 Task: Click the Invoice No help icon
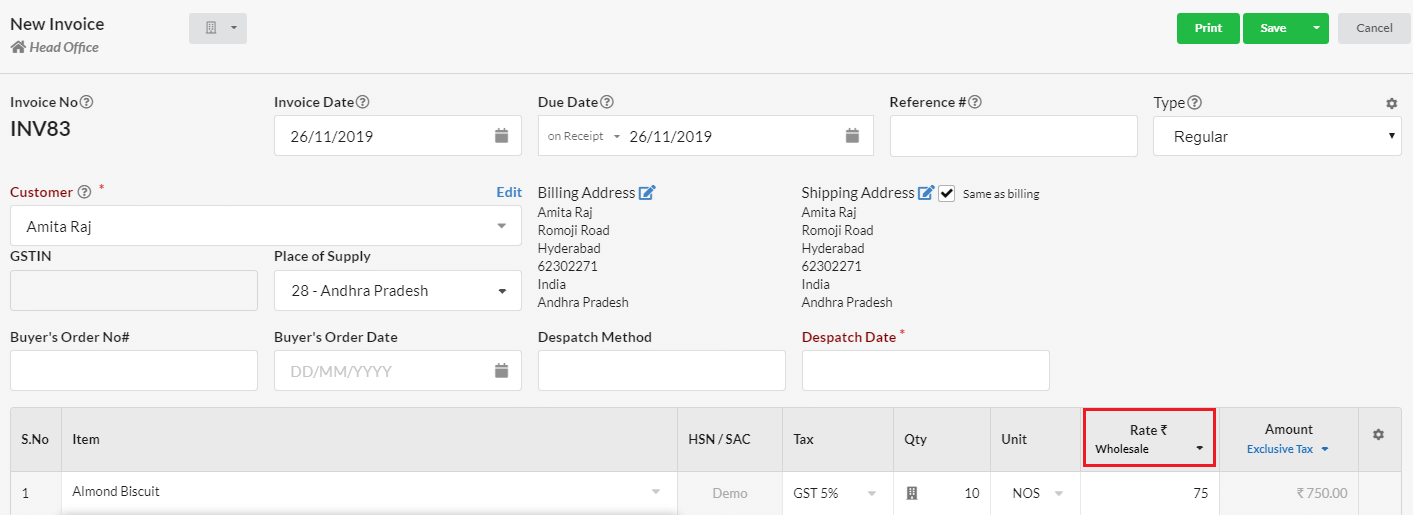pos(87,102)
